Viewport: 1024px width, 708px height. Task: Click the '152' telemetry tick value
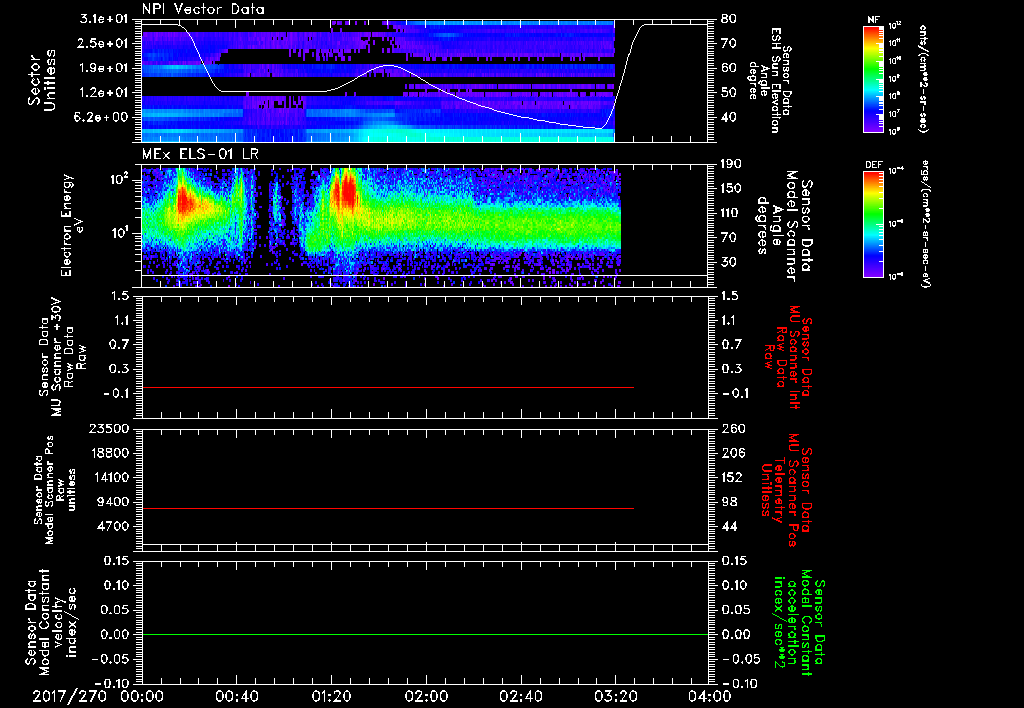(x=731, y=477)
